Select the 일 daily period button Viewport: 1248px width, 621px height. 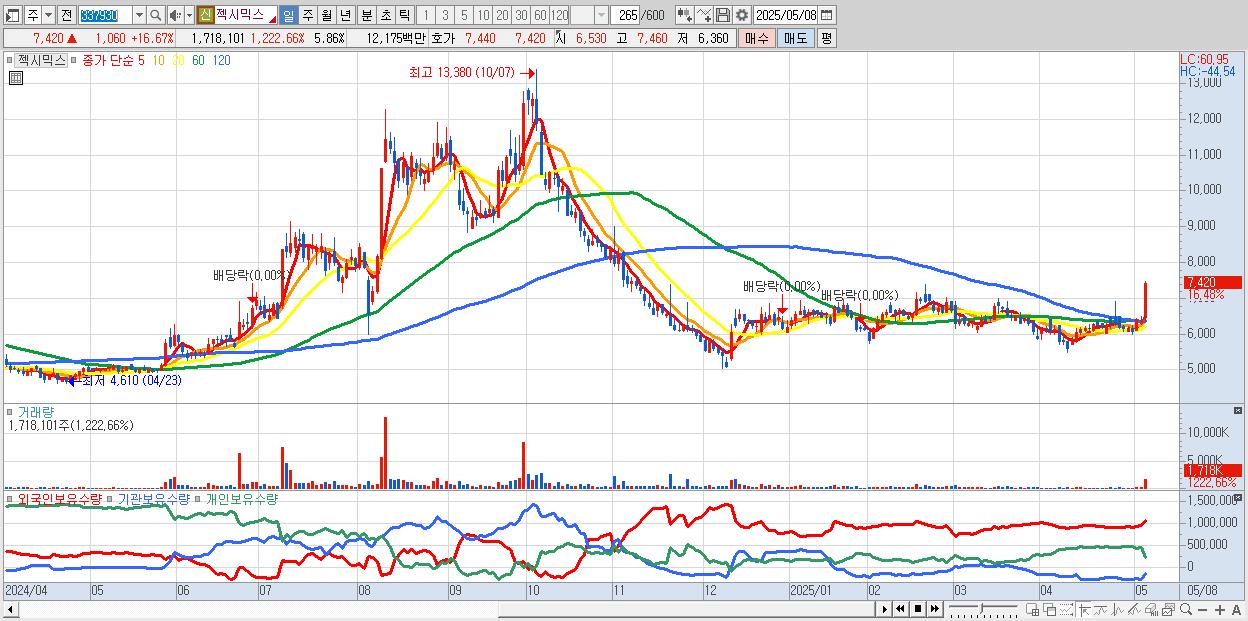[x=289, y=15]
